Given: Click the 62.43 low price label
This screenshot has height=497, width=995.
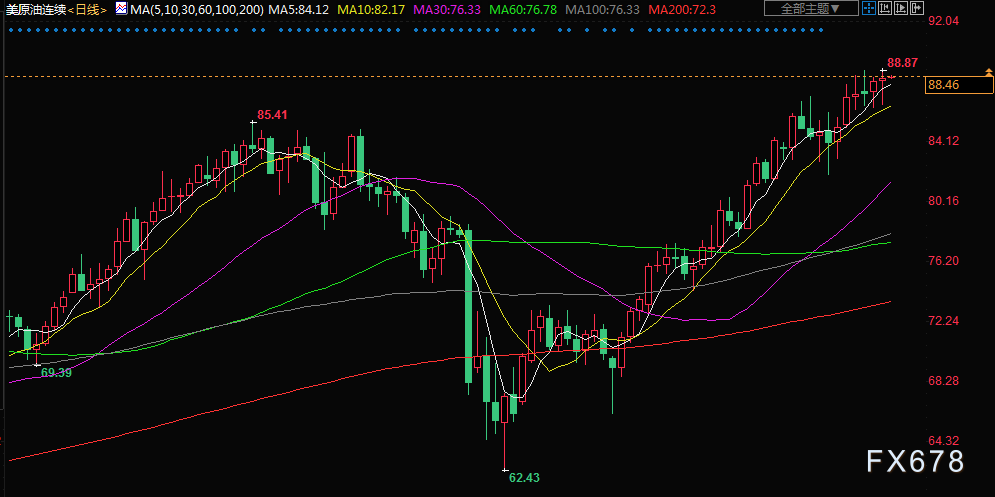Looking at the screenshot, I should pos(524,477).
